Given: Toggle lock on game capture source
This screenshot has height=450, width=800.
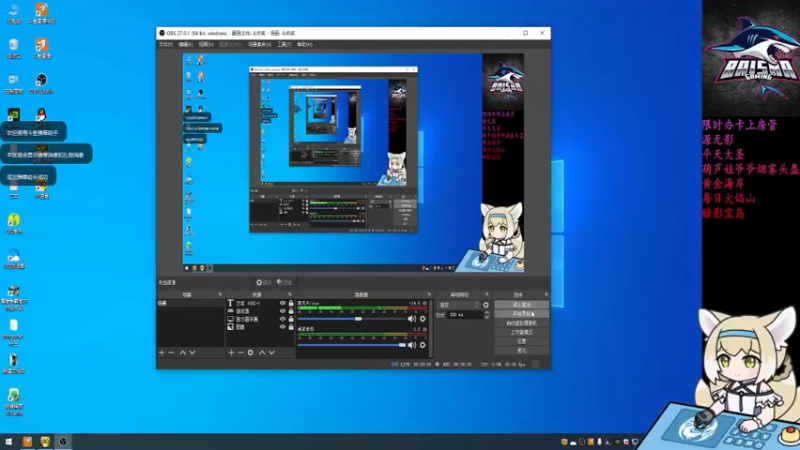Looking at the screenshot, I should pyautogui.click(x=291, y=311).
